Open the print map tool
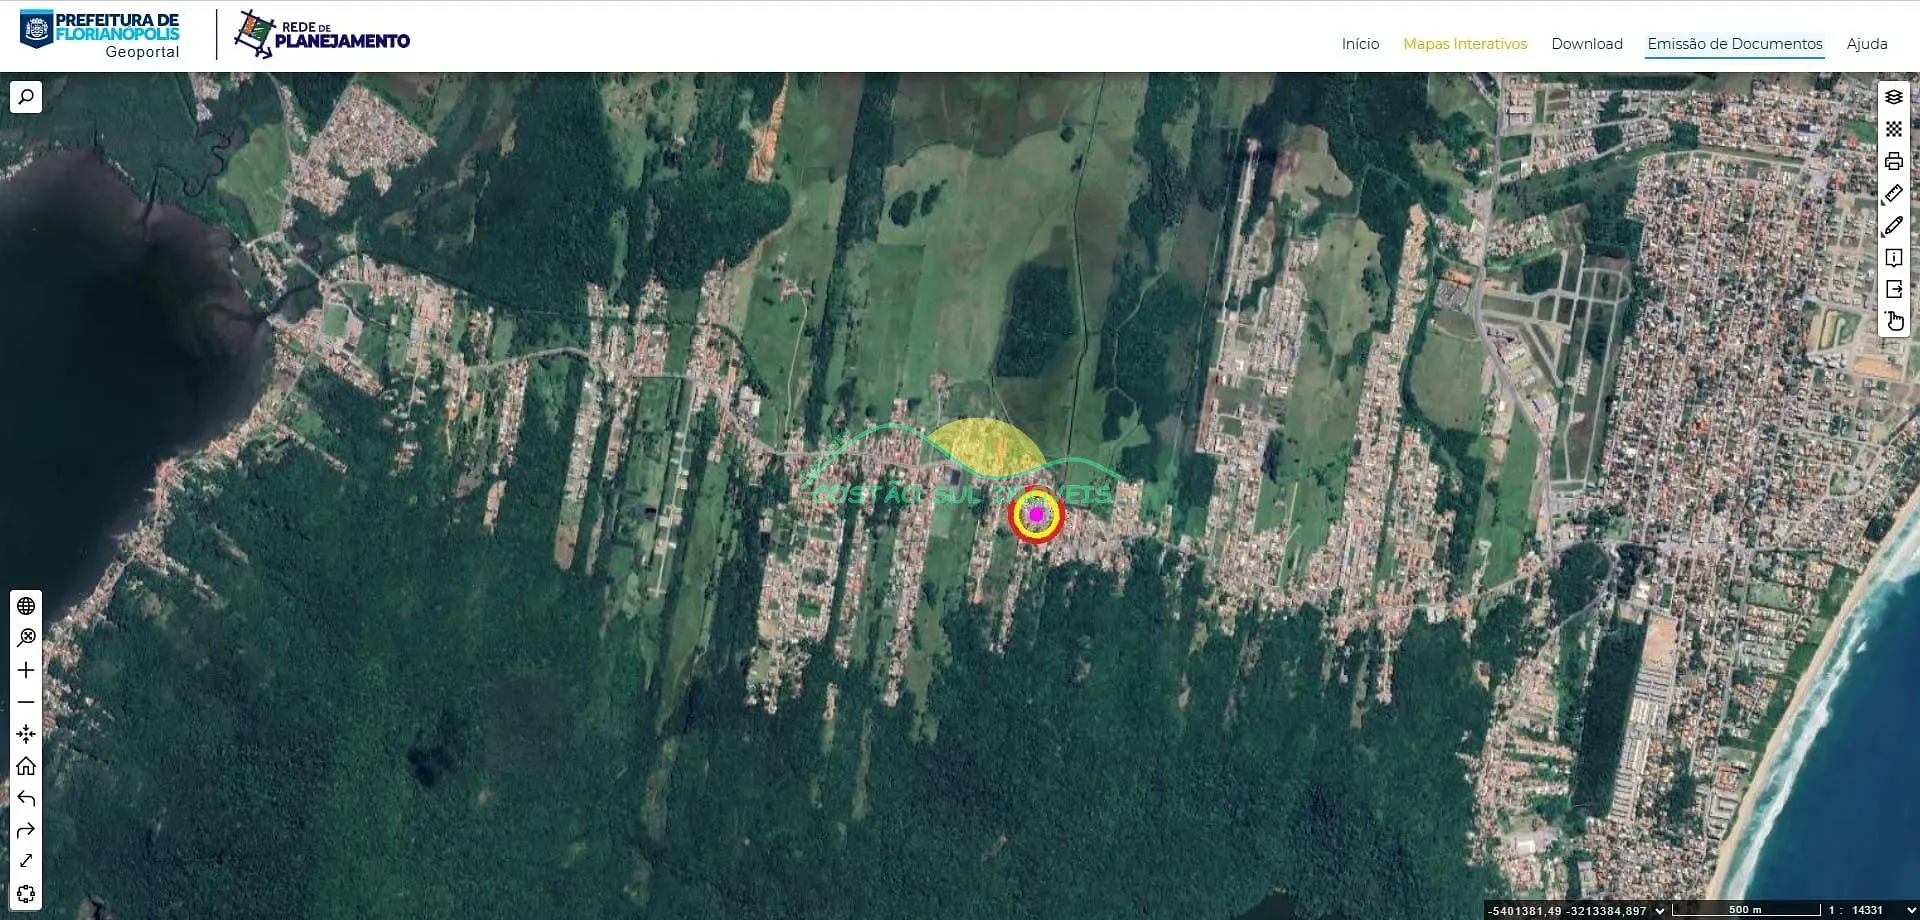This screenshot has width=1920, height=920. (1893, 161)
